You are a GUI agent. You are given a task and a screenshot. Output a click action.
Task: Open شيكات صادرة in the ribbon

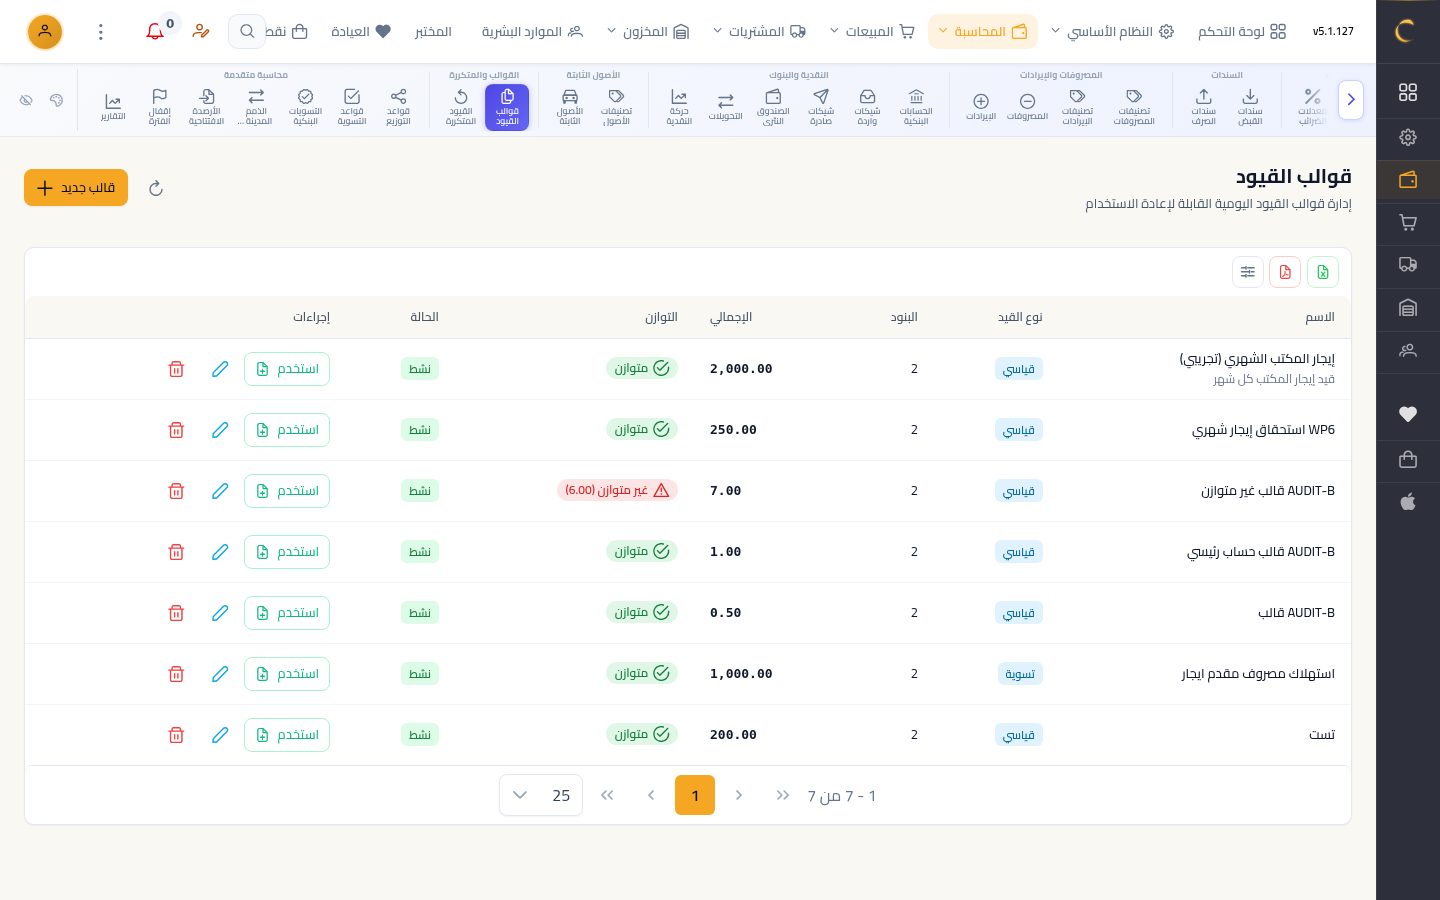tap(821, 107)
